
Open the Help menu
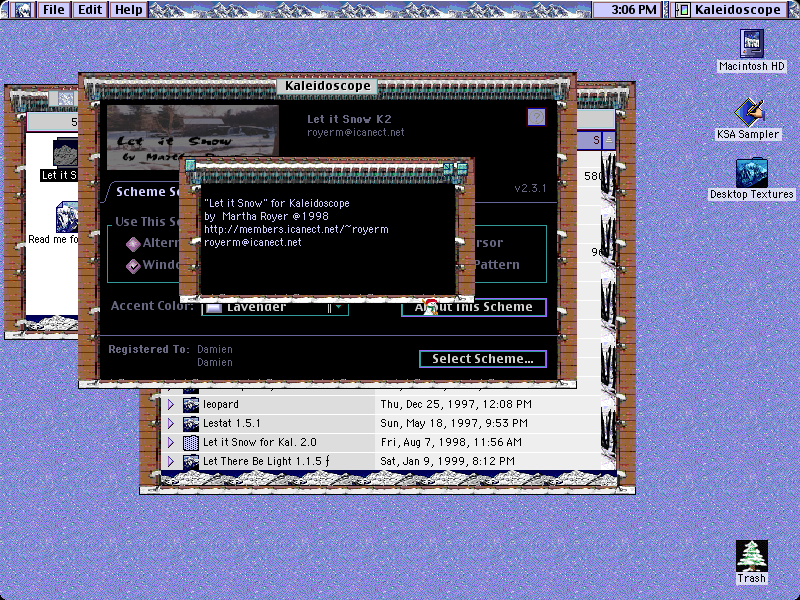[x=129, y=9]
